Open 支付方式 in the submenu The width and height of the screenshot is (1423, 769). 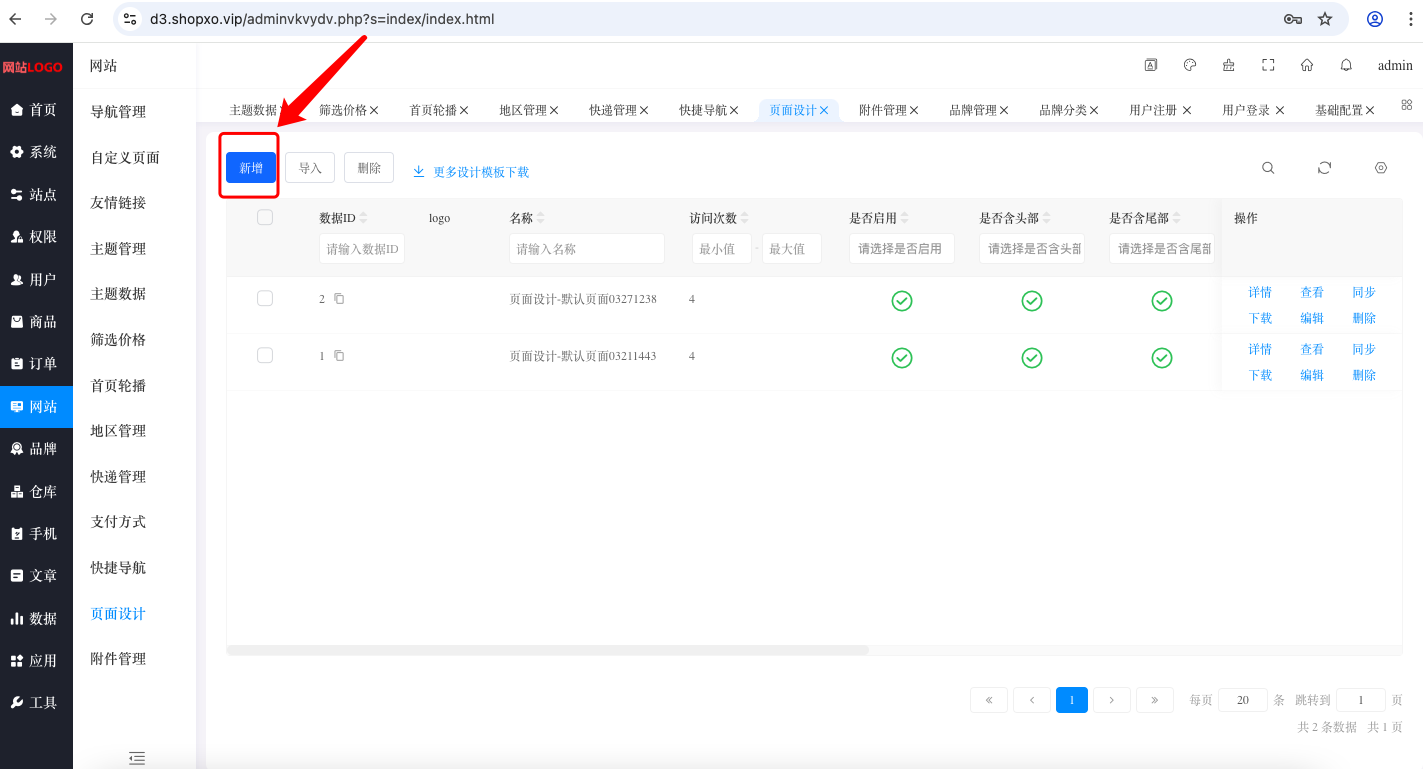[x=118, y=522]
